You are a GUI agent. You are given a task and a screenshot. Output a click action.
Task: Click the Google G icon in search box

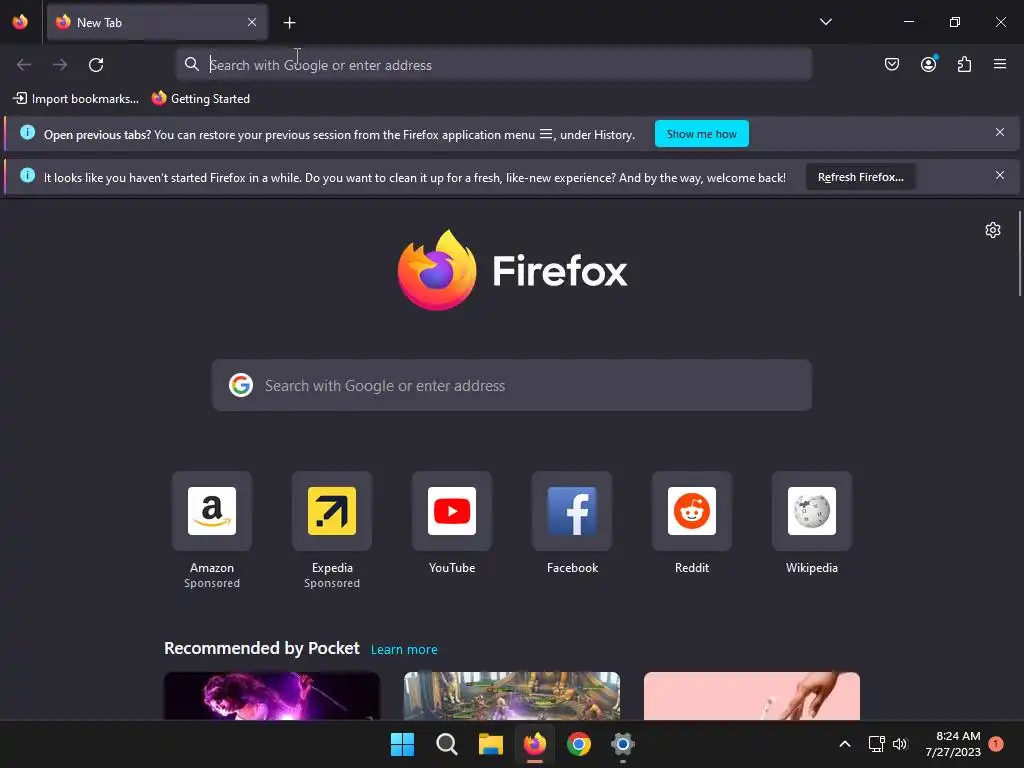(241, 385)
